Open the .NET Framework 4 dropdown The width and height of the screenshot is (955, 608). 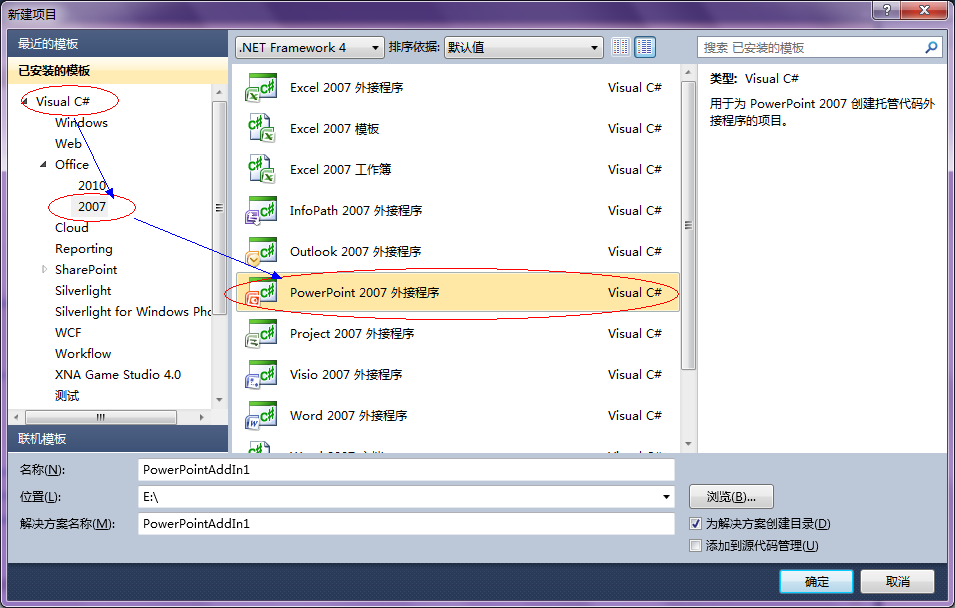click(x=310, y=48)
